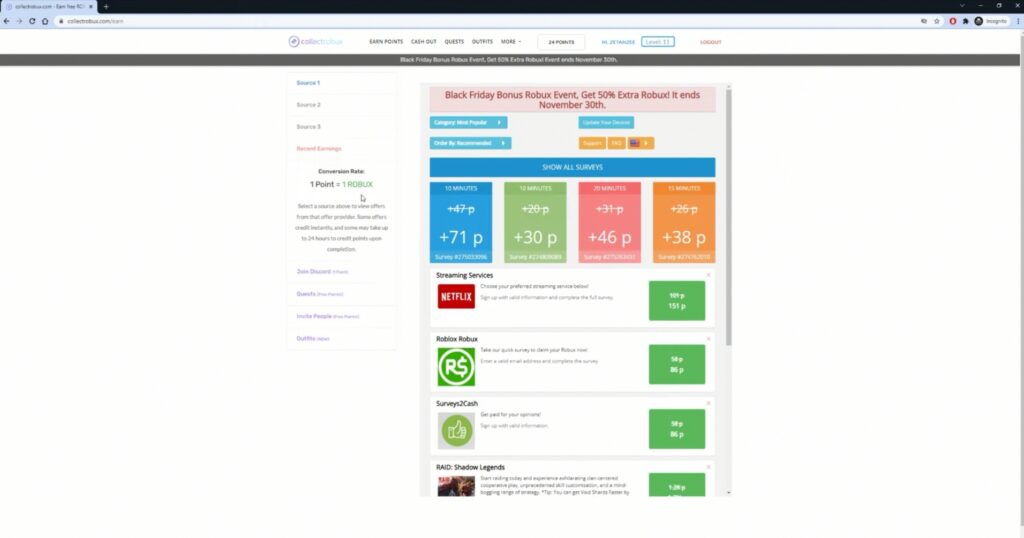Open the EARN POINTS menu item
The width and height of the screenshot is (1024, 538).
[x=386, y=42]
